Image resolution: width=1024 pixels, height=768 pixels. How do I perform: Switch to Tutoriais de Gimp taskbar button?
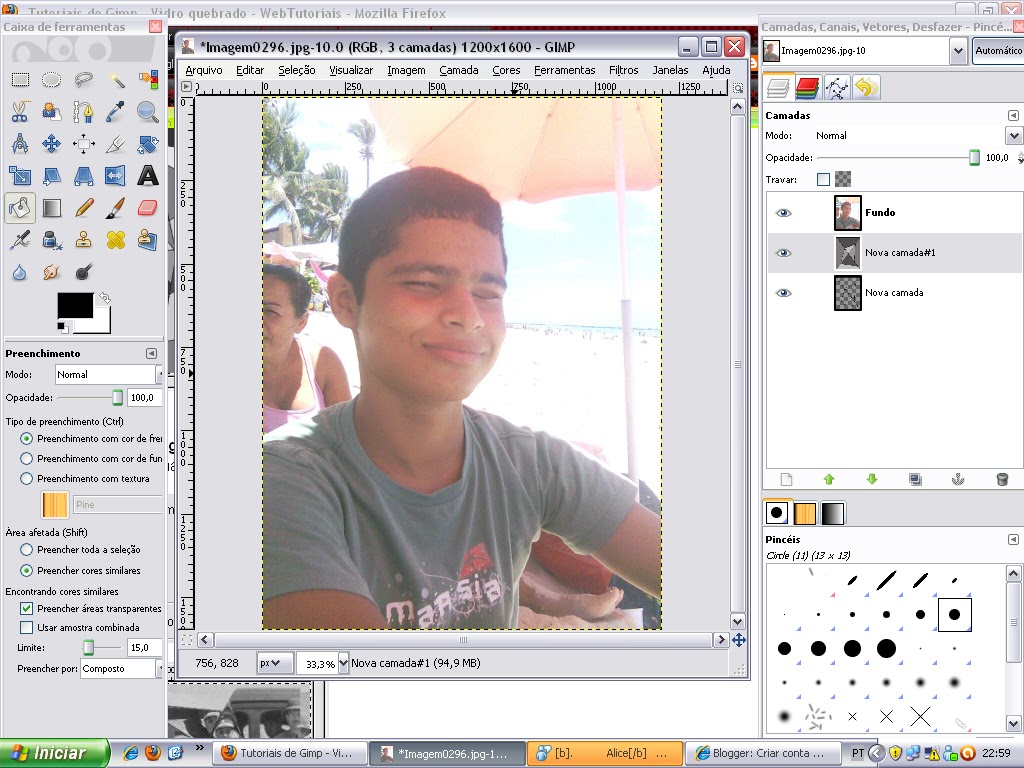click(290, 753)
